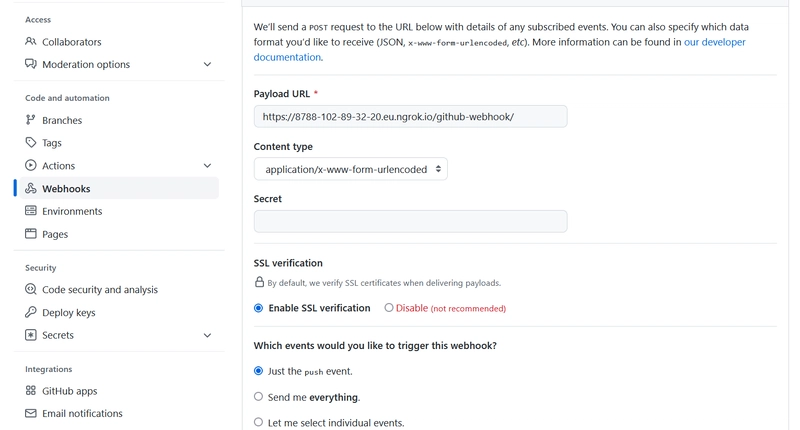Expand the Moderation options chevron
800x430 pixels.
207,65
